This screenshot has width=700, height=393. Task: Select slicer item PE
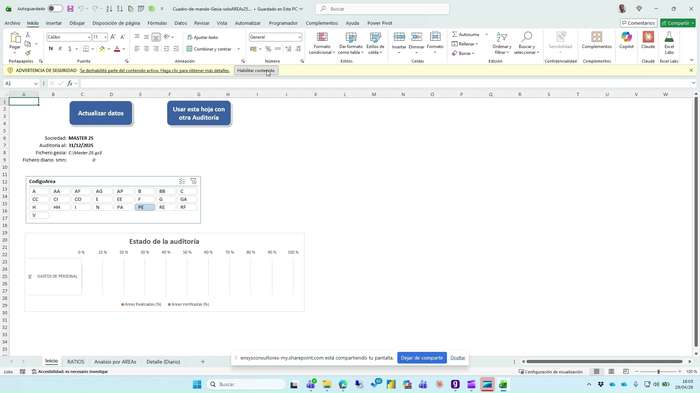point(145,207)
